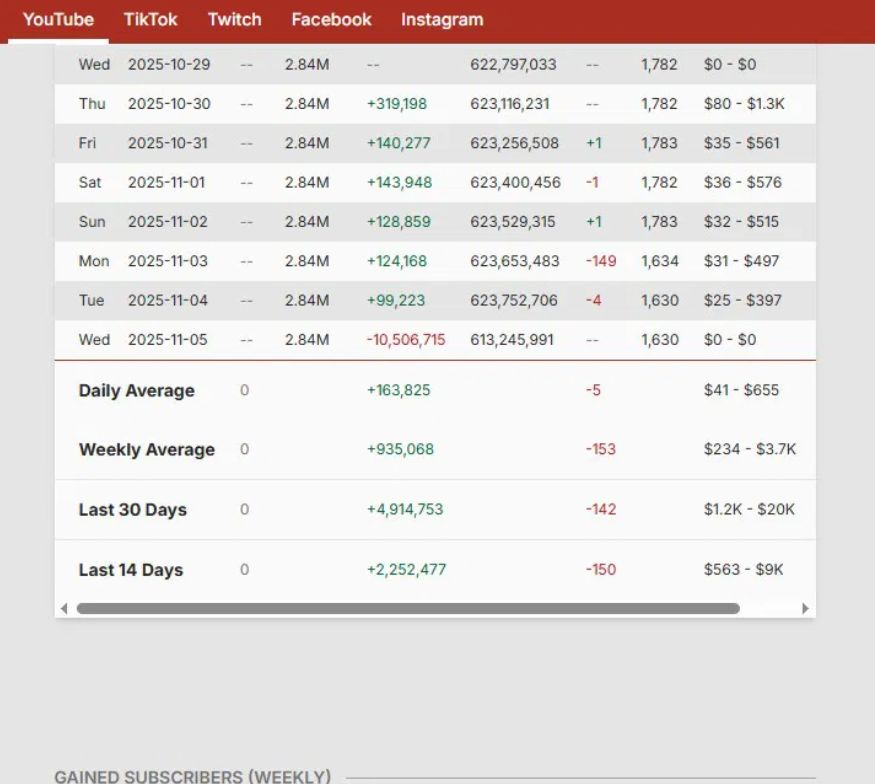Click last 14 days earnings $563 - $9K
The height and width of the screenshot is (784, 875).
pyautogui.click(x=743, y=570)
